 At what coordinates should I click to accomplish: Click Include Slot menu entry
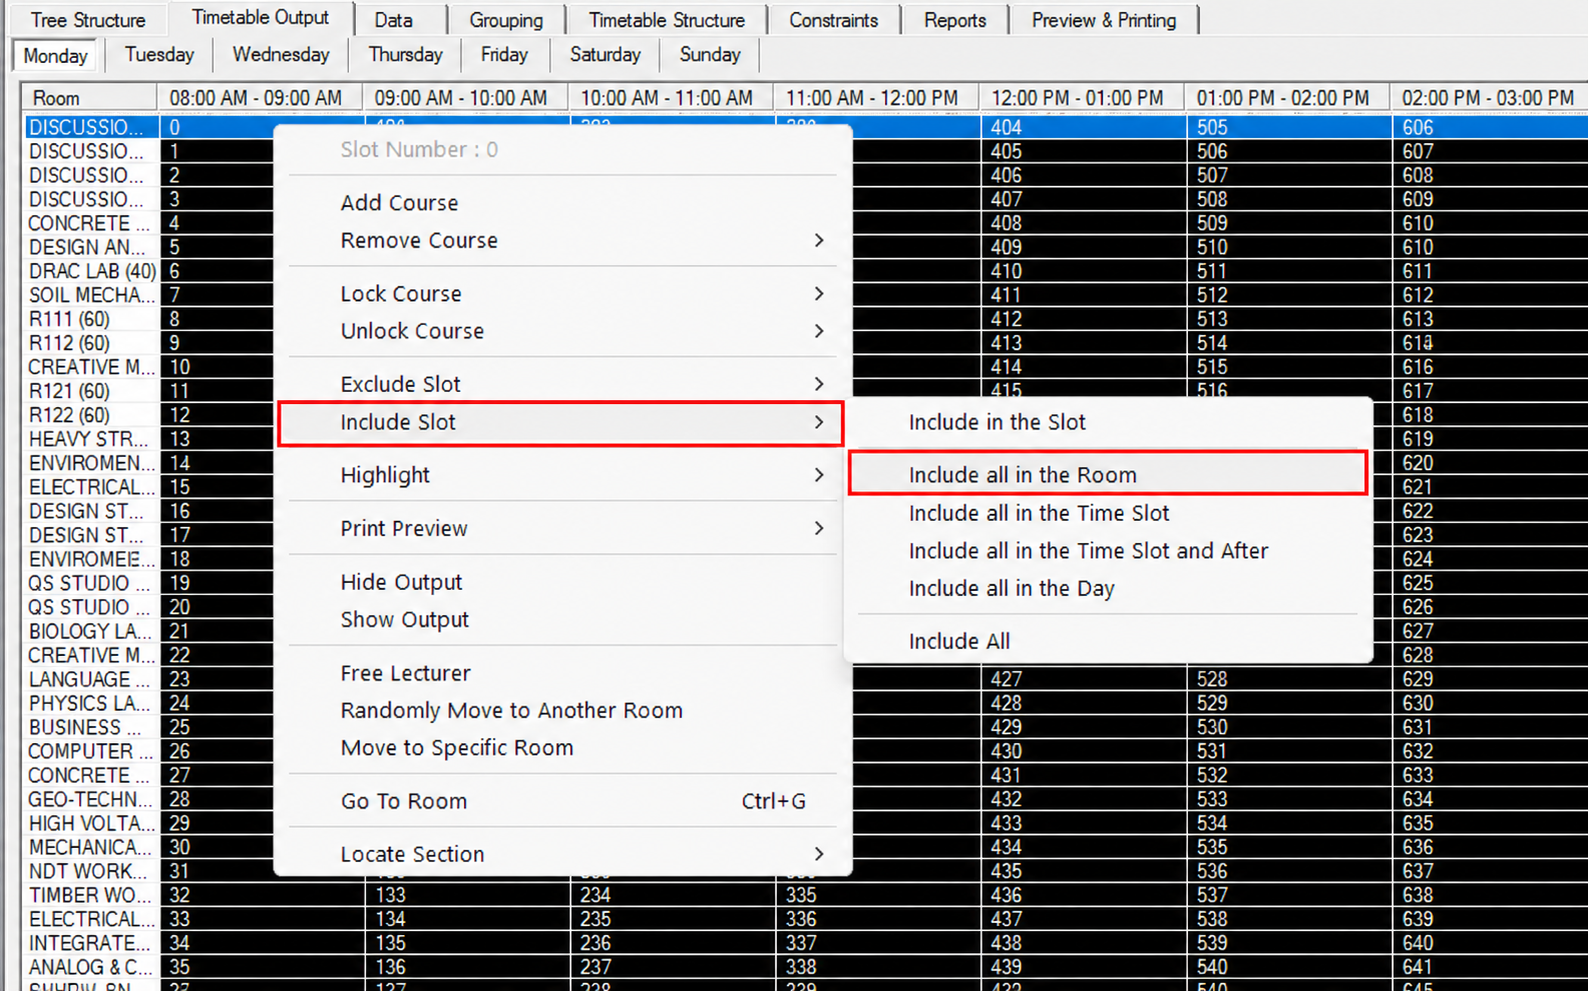[561, 423]
